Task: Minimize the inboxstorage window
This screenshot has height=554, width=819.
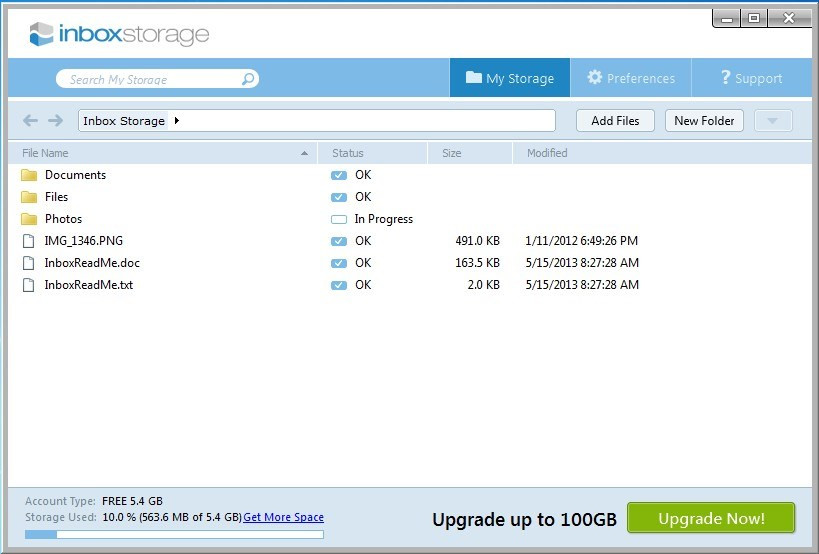Action: 727,18
